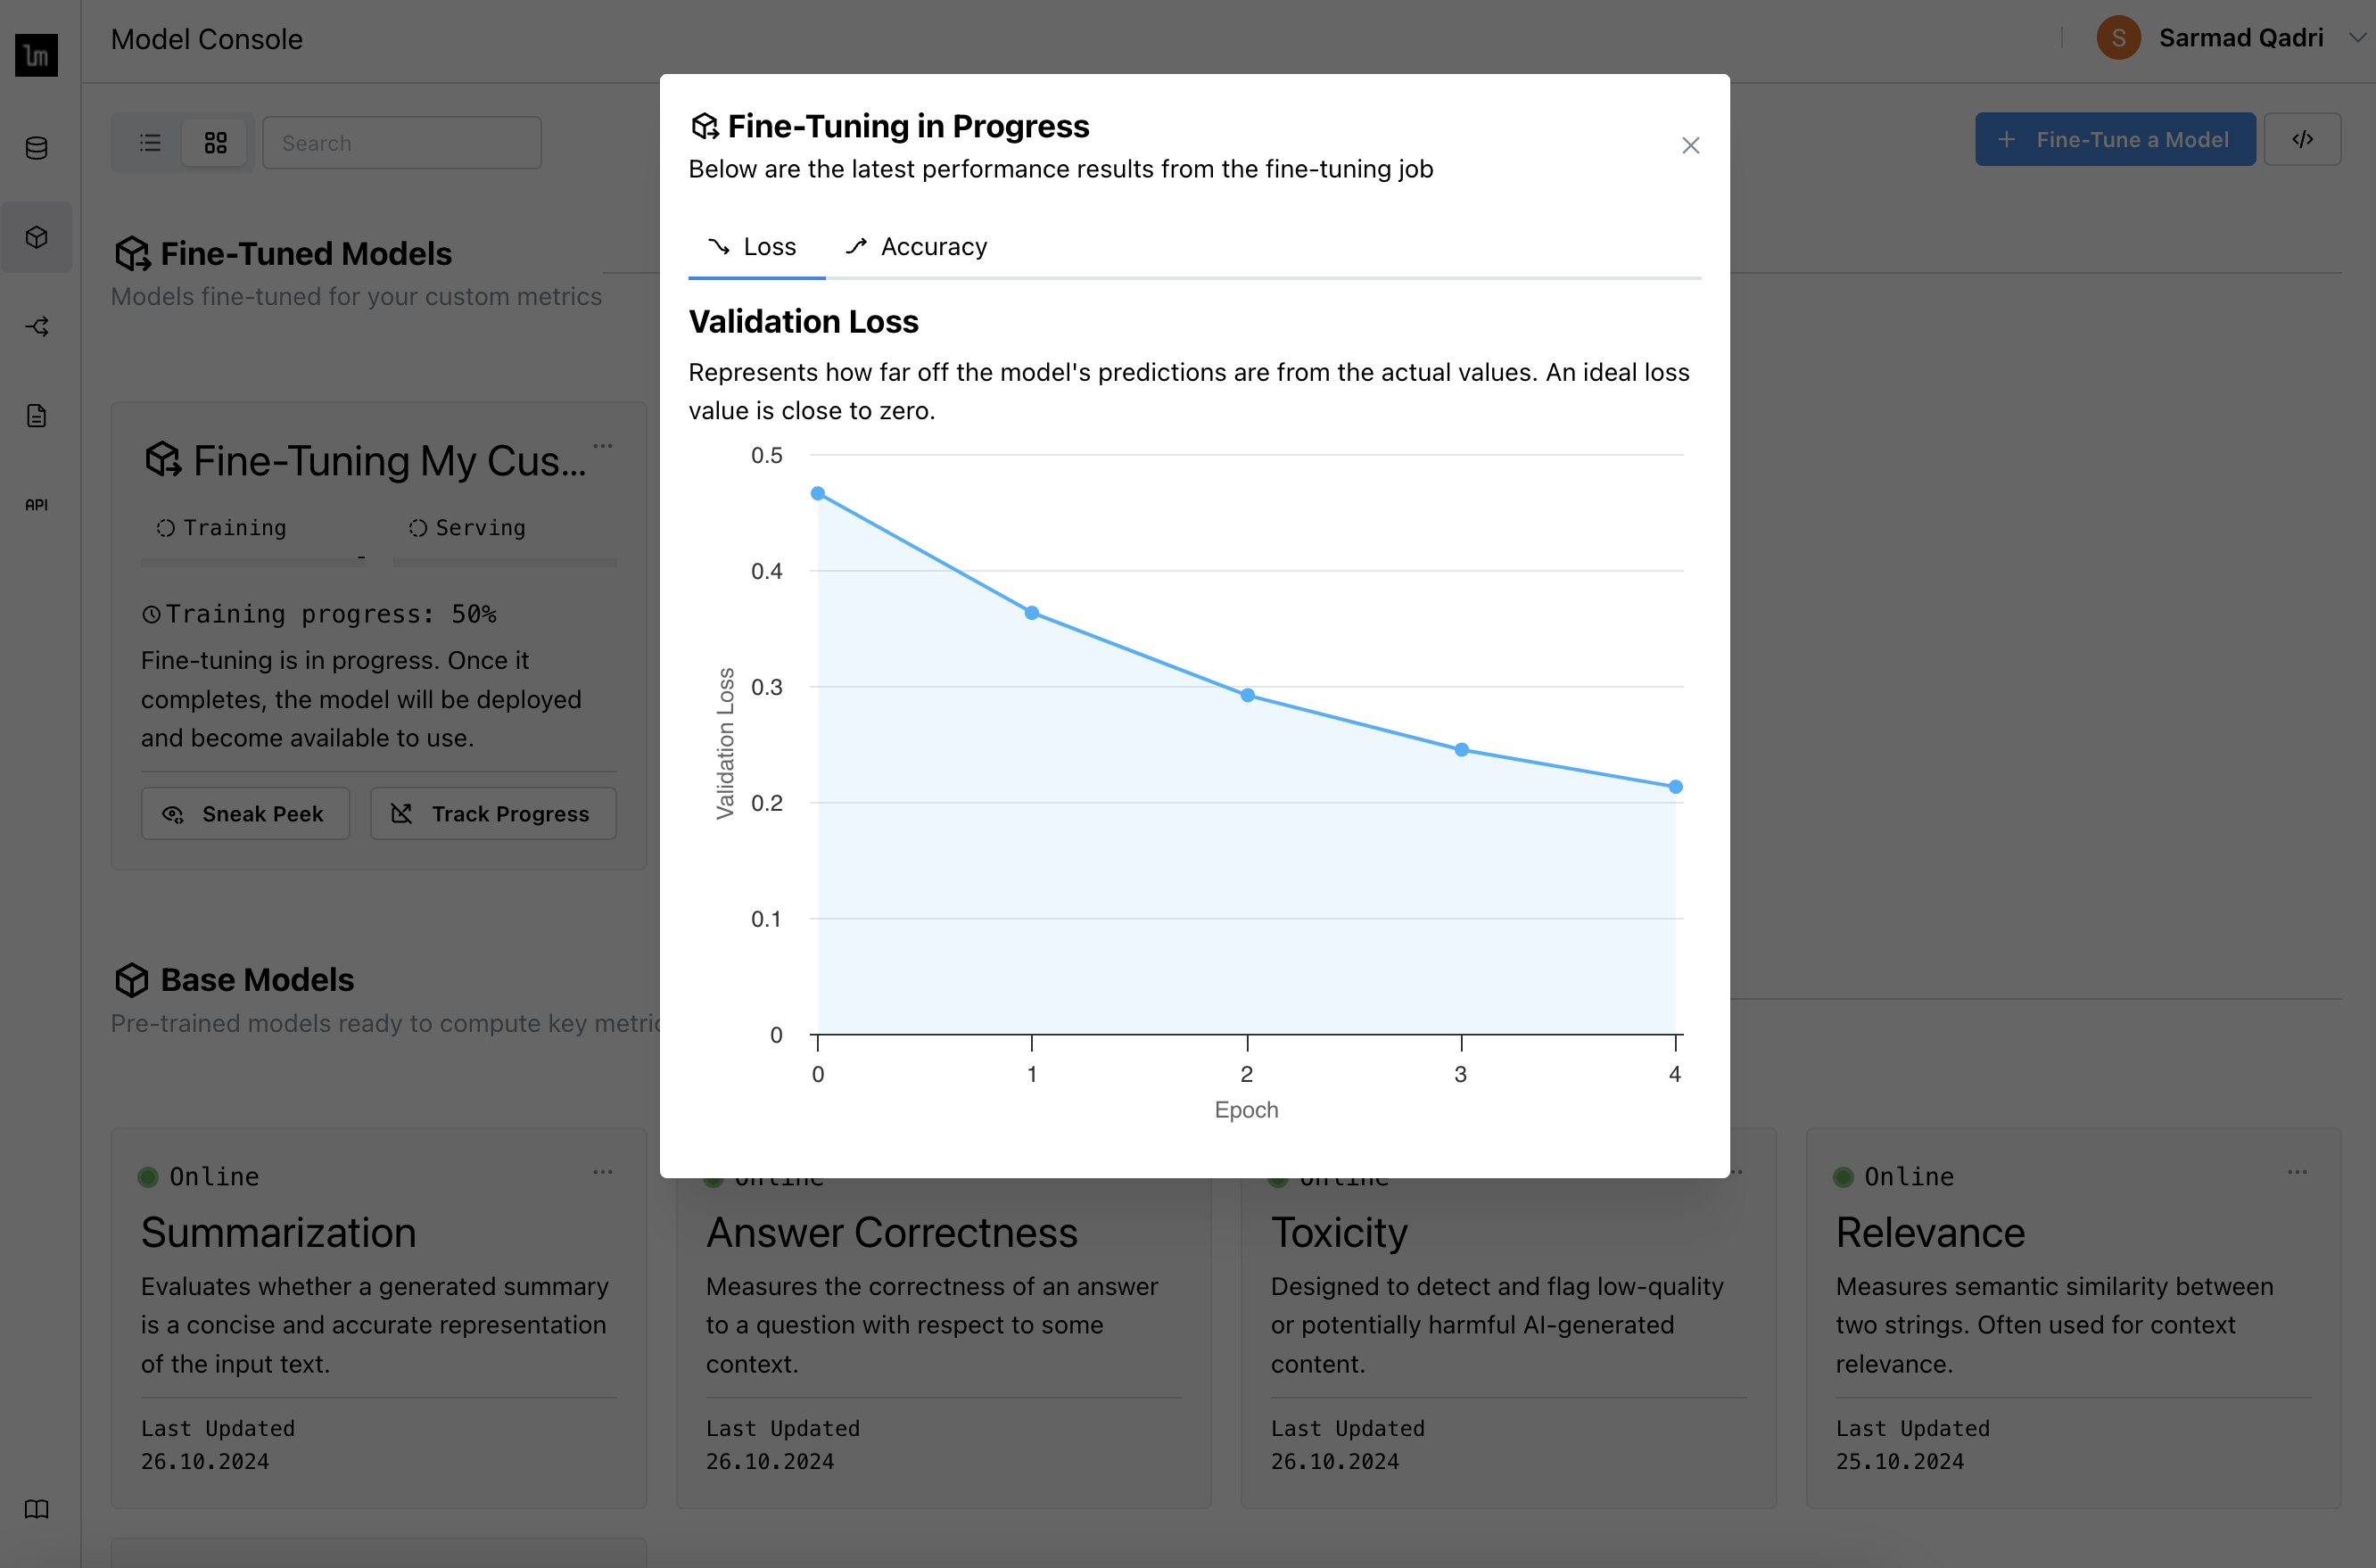This screenshot has height=1568, width=2376.
Task: Click the Search models field
Action: [402, 143]
